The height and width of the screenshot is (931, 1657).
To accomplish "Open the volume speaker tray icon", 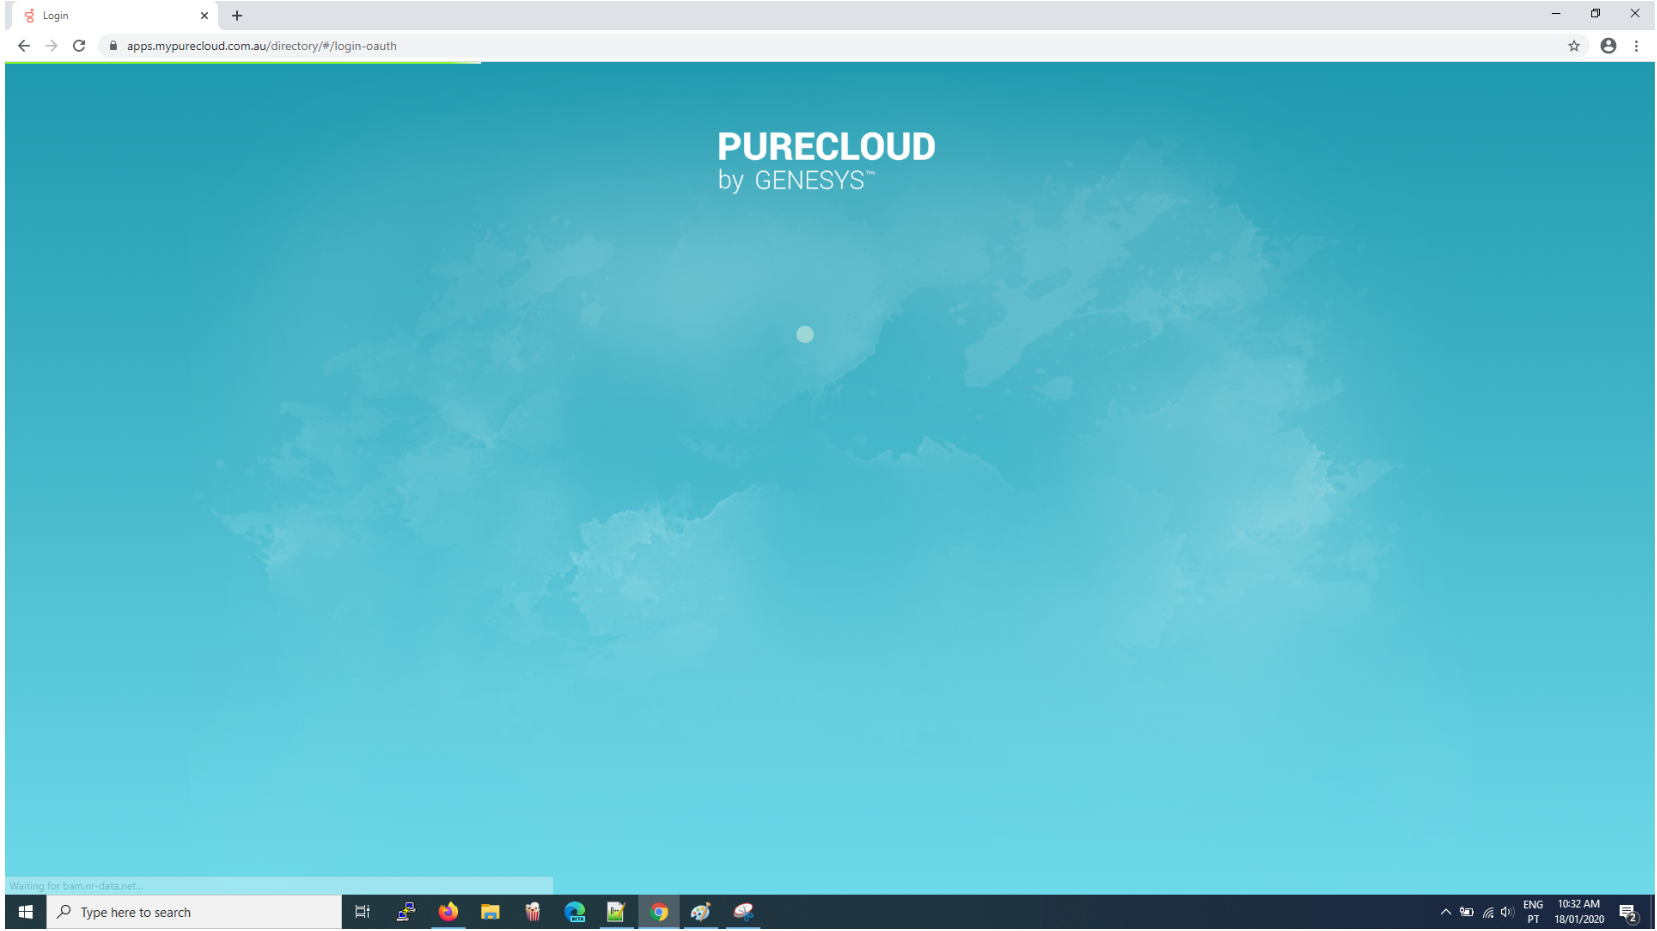I will (x=1507, y=912).
